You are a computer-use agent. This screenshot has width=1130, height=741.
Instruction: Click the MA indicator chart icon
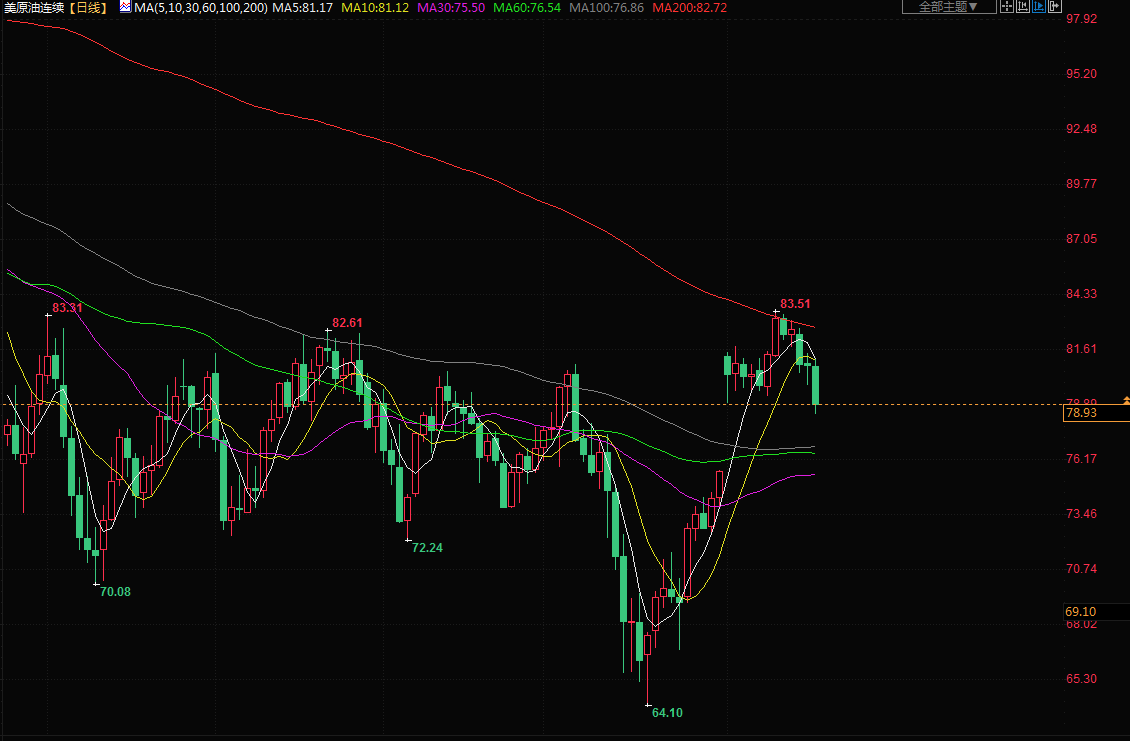[125, 7]
